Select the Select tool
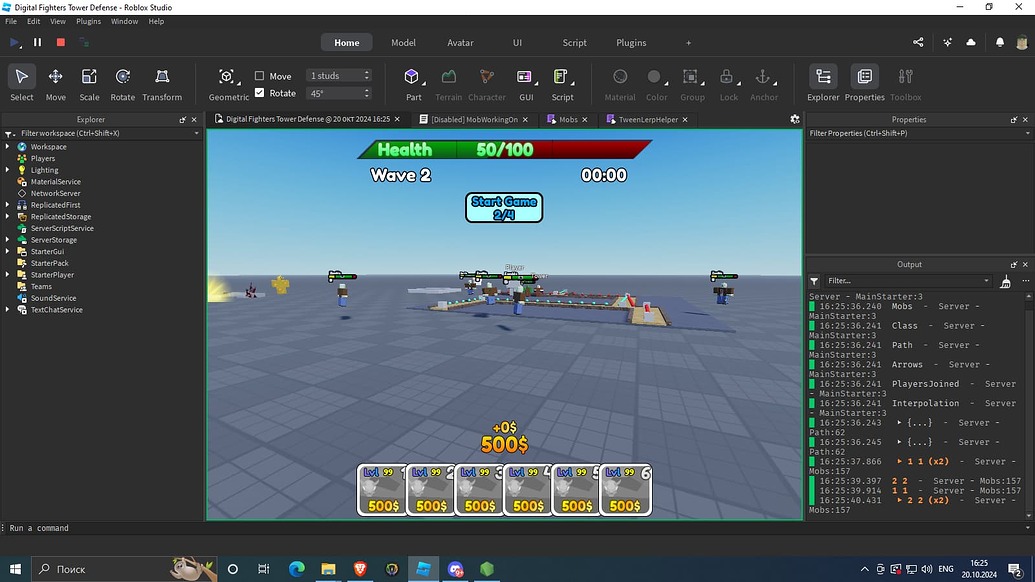This screenshot has width=1035, height=582. tap(21, 84)
